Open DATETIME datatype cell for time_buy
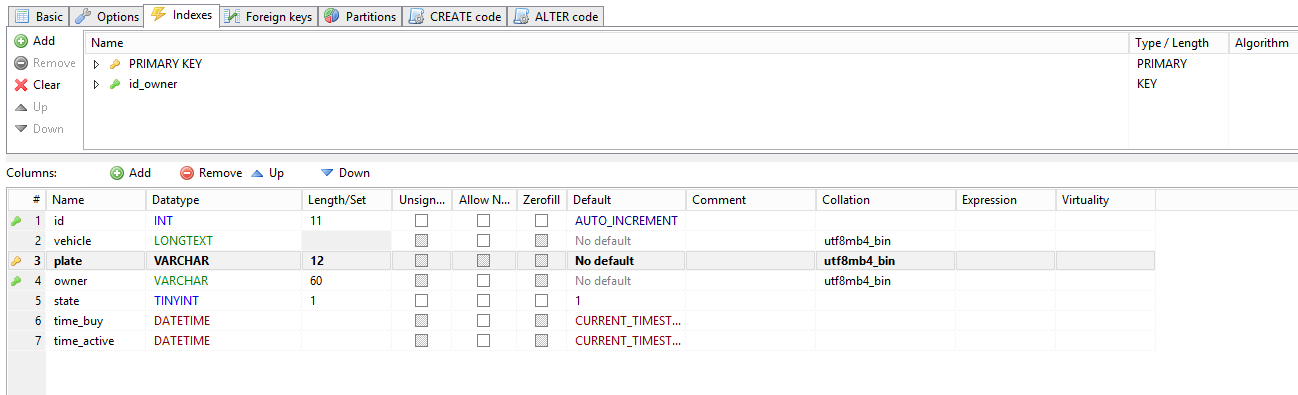1298x395 pixels. point(224,321)
